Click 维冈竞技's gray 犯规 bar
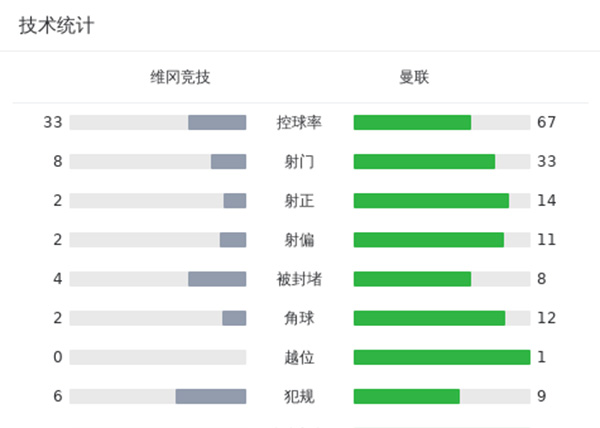This screenshot has width=600, height=428. point(211,396)
